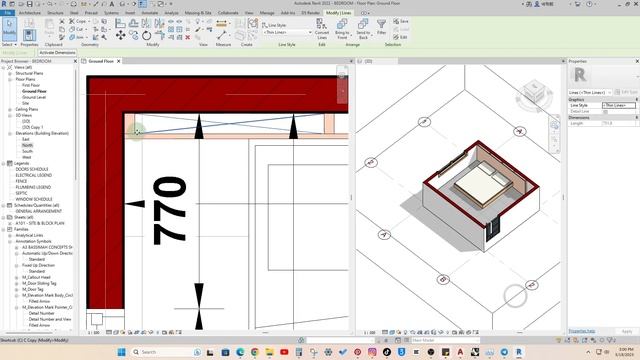Viewport: 640px width, 360px height.
Task: Click the Cope geometry tool
Action: (x=78, y=21)
